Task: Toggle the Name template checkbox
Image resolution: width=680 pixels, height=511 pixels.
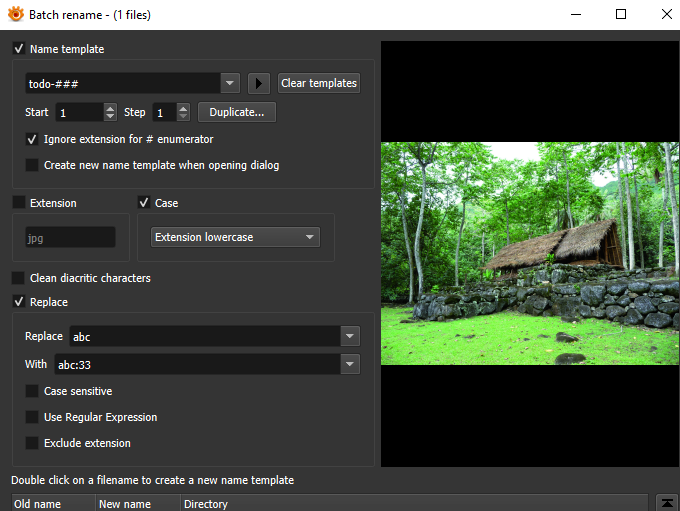Action: click(19, 49)
